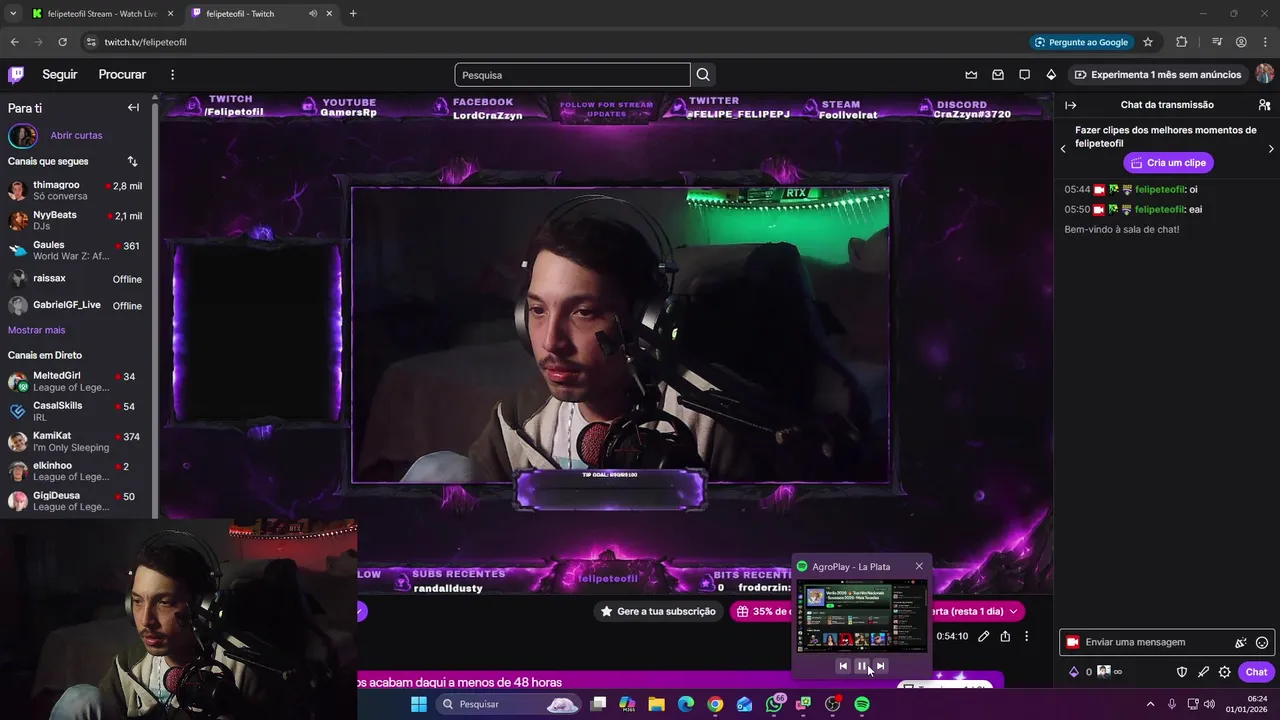This screenshot has height=720, width=1280.
Task: Click Pergunte ao Google button
Action: pyautogui.click(x=1081, y=42)
